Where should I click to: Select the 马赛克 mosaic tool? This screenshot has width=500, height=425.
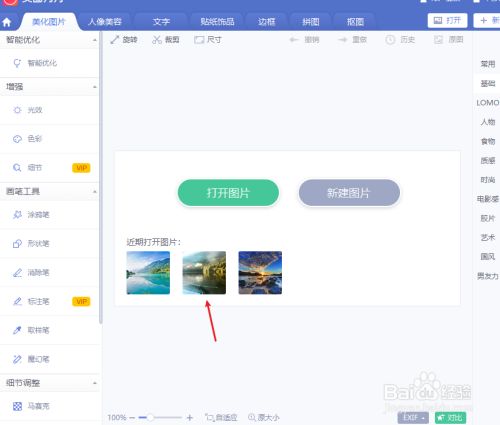50,406
